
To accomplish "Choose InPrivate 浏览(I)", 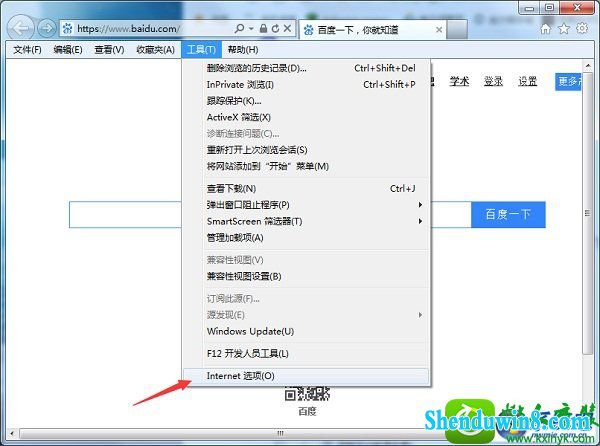I will tap(306, 85).
